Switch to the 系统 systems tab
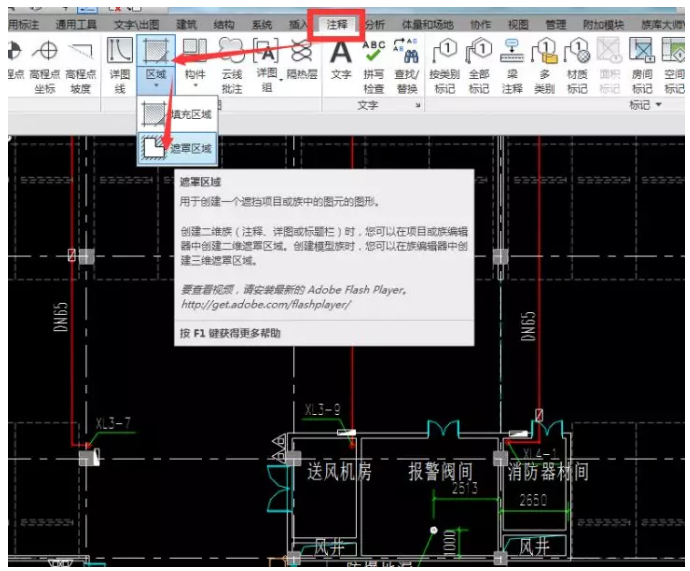 tap(262, 25)
